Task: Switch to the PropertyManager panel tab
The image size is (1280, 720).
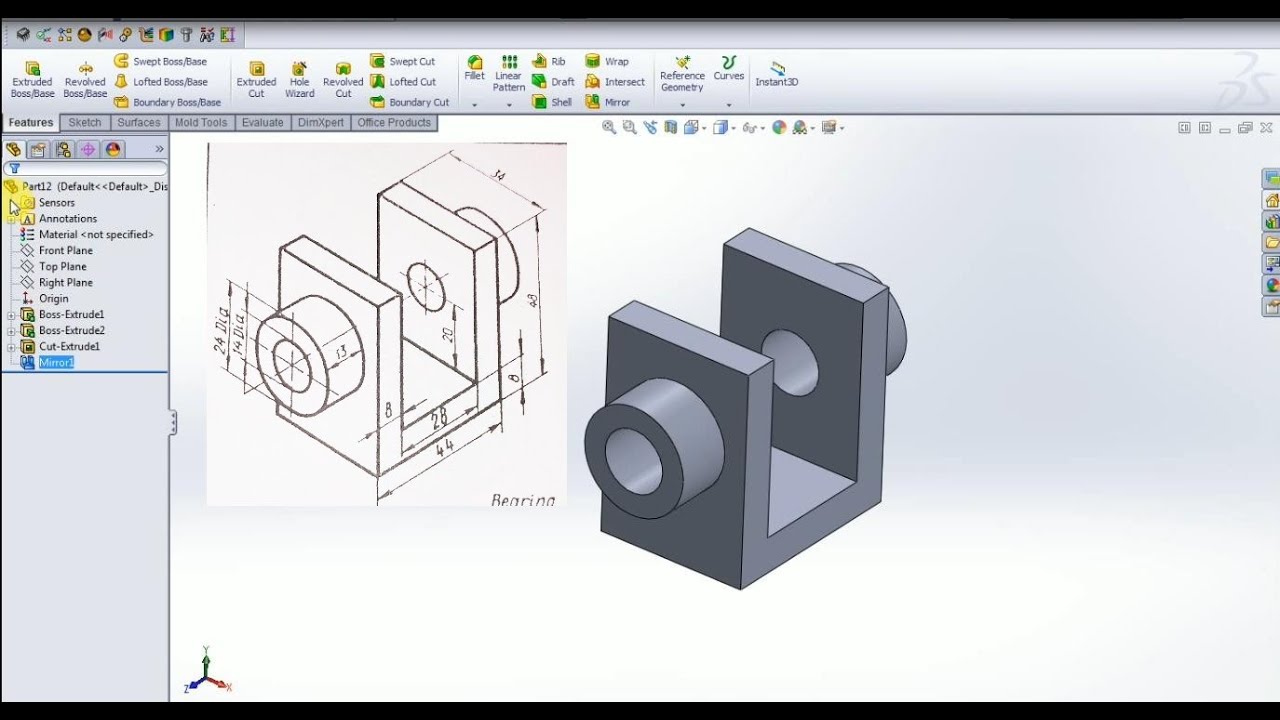Action: pyautogui.click(x=38, y=149)
